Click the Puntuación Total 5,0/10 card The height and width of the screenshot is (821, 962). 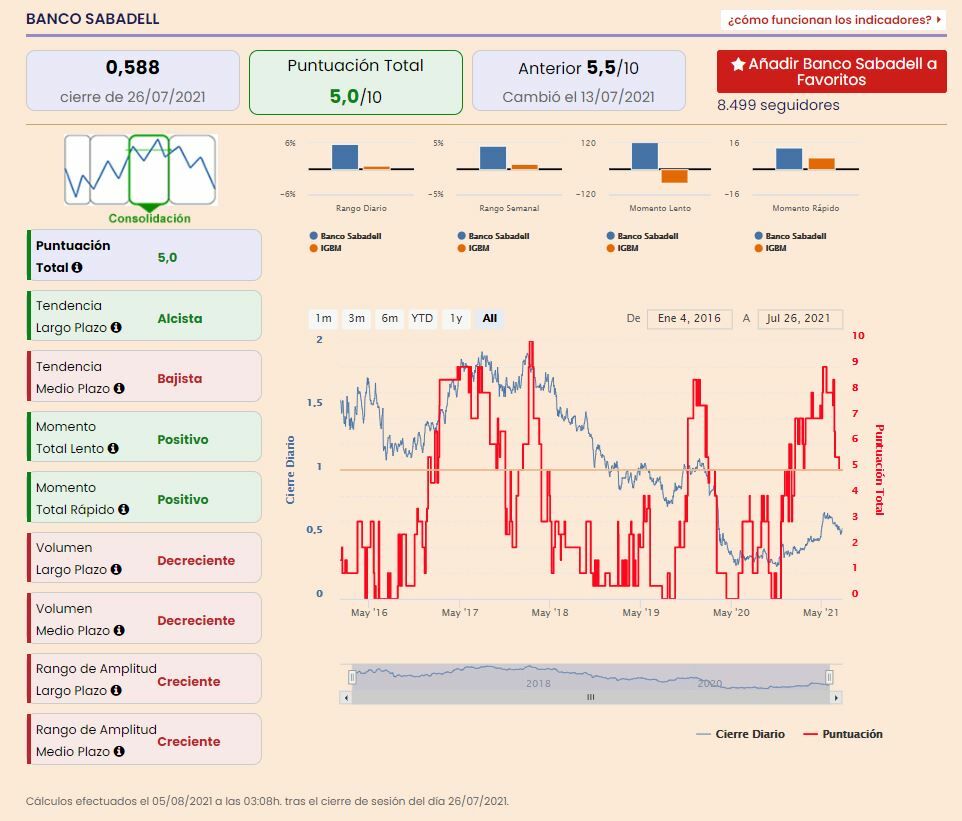tap(356, 82)
